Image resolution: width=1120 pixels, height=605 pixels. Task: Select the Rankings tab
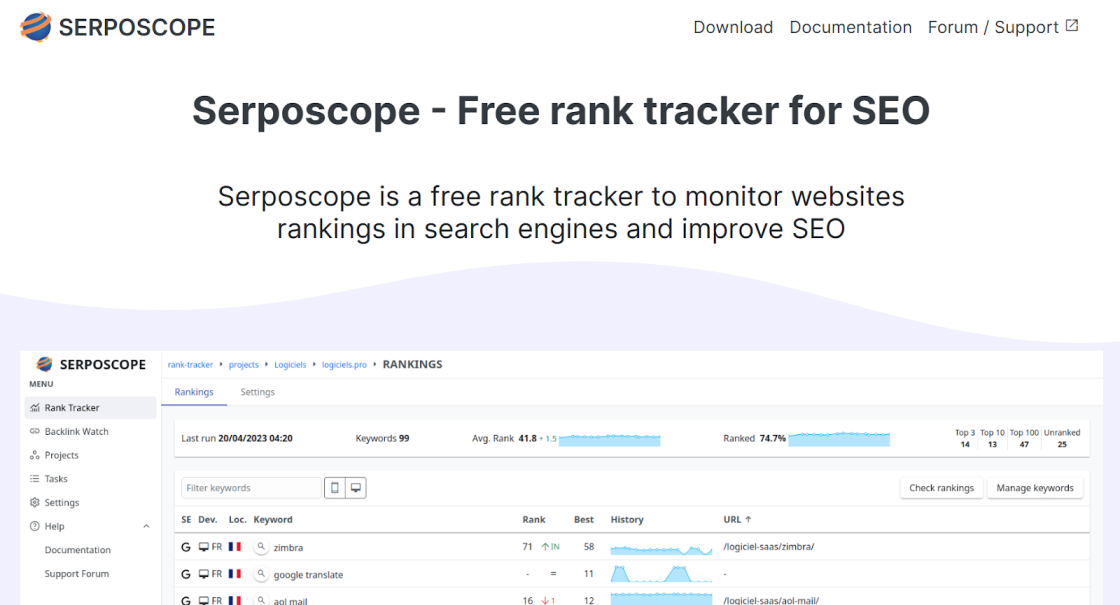194,392
